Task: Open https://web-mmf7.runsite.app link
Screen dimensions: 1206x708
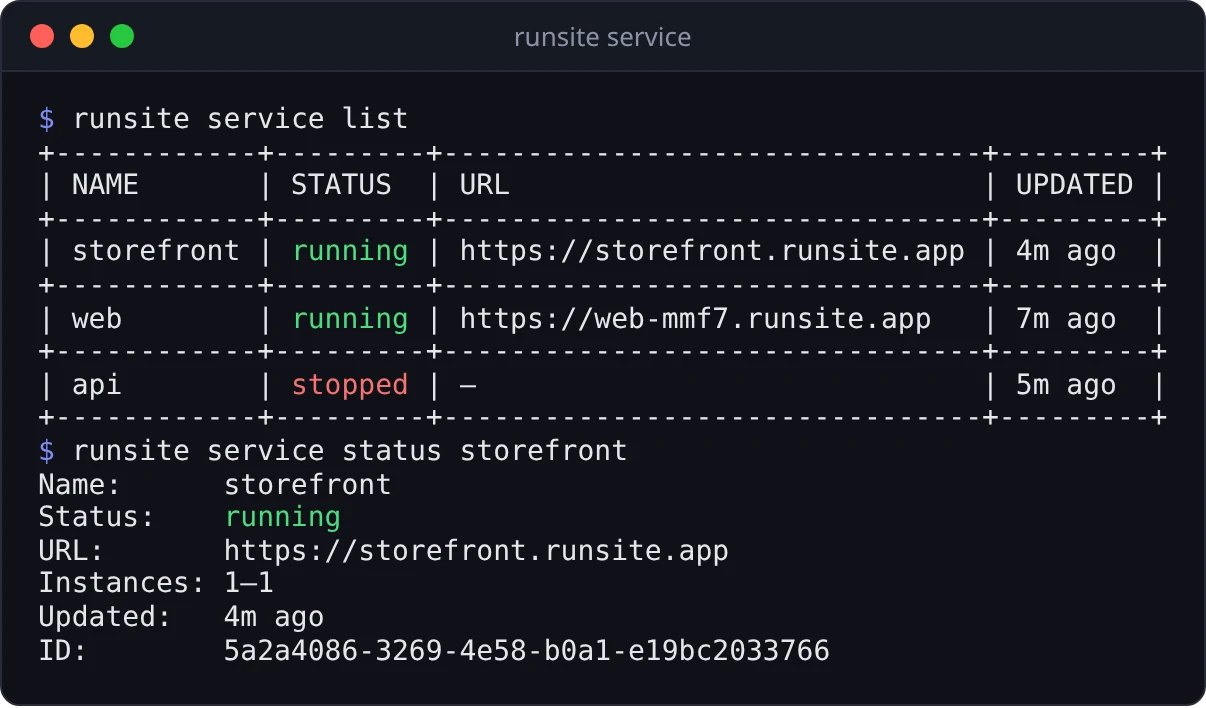Action: (695, 319)
